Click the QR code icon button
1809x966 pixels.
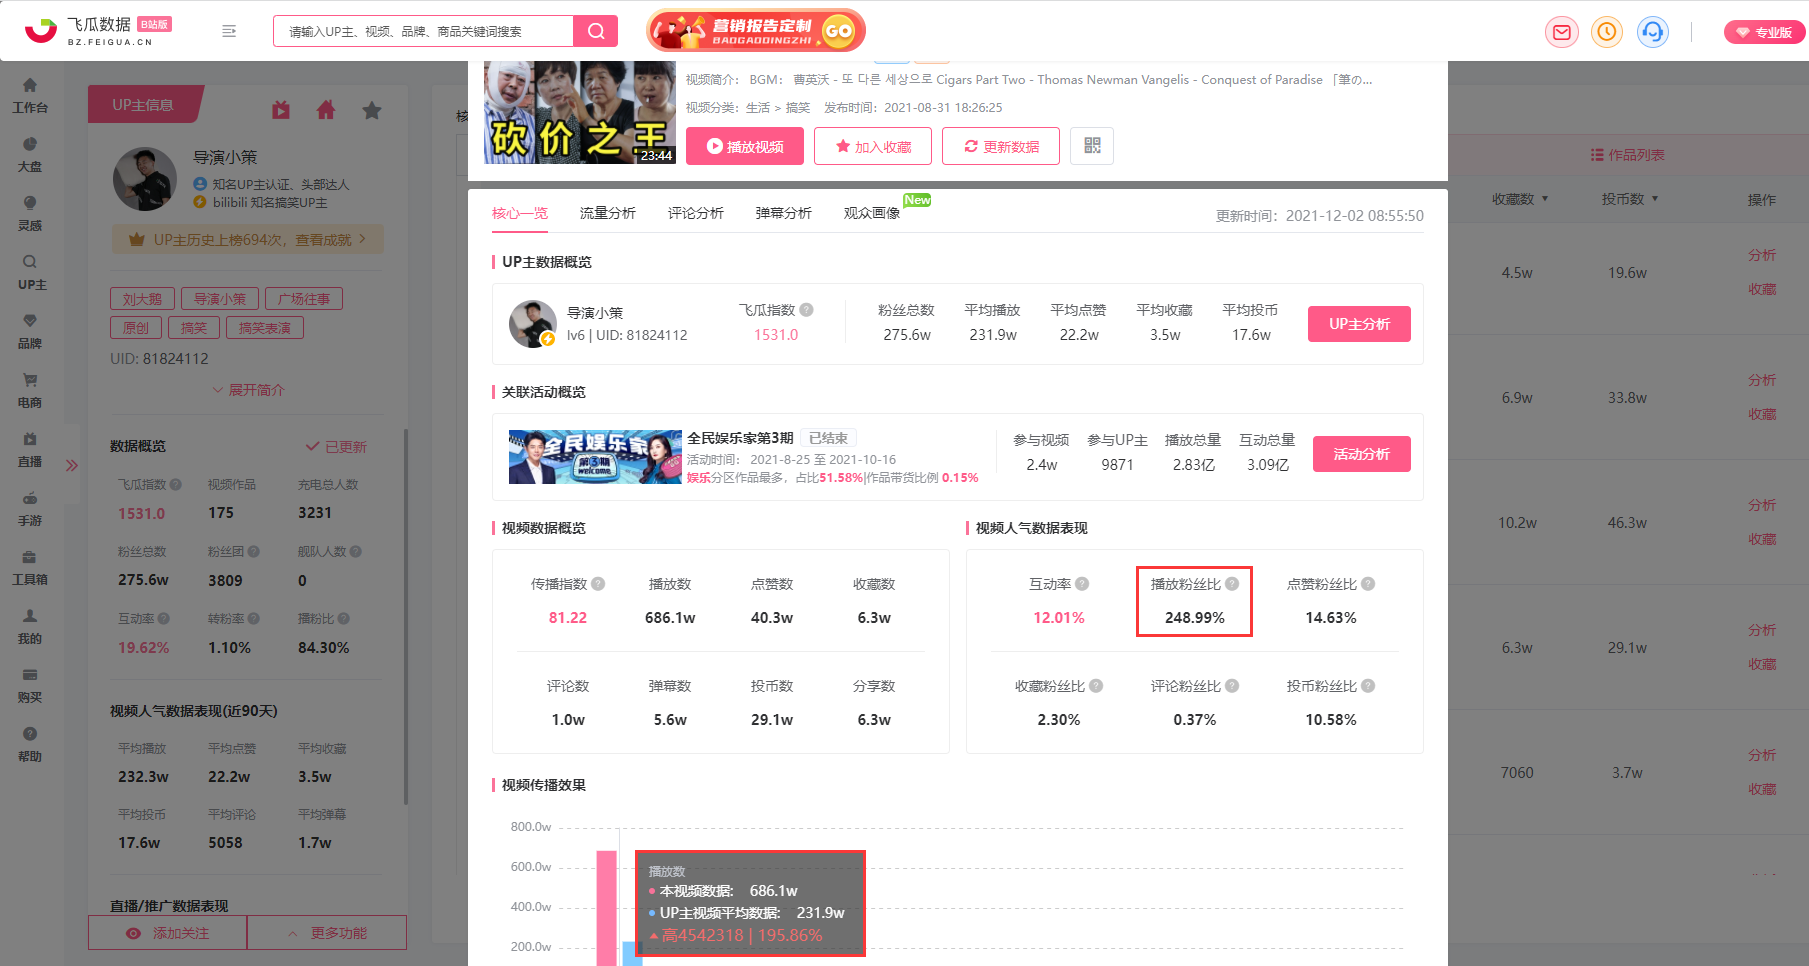coord(1092,146)
